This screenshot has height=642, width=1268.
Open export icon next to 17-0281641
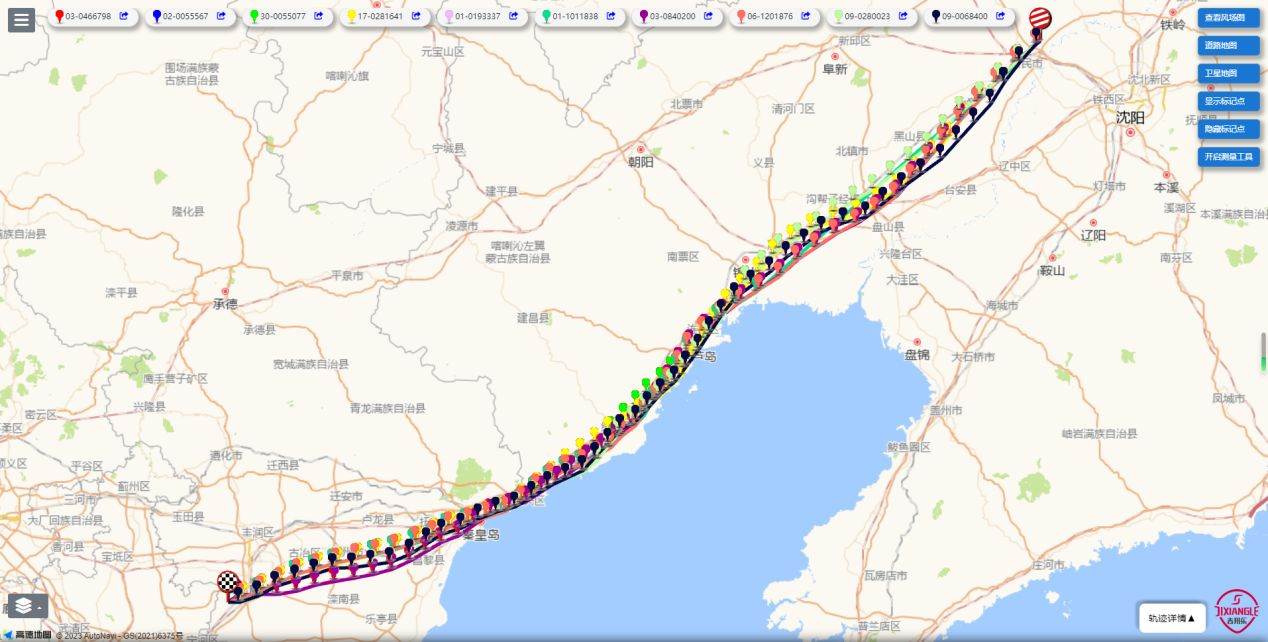tap(416, 16)
